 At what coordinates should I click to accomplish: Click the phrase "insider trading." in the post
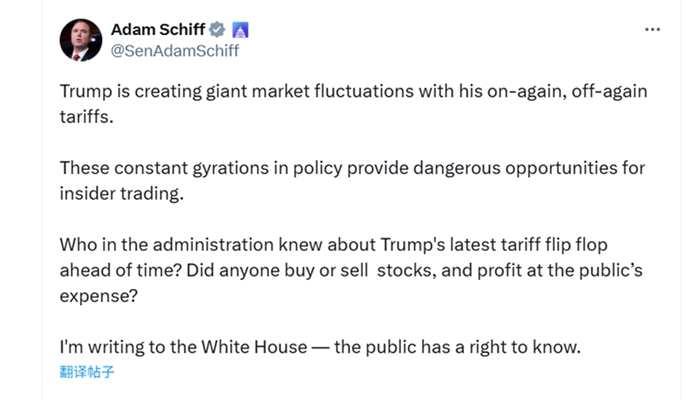122,193
